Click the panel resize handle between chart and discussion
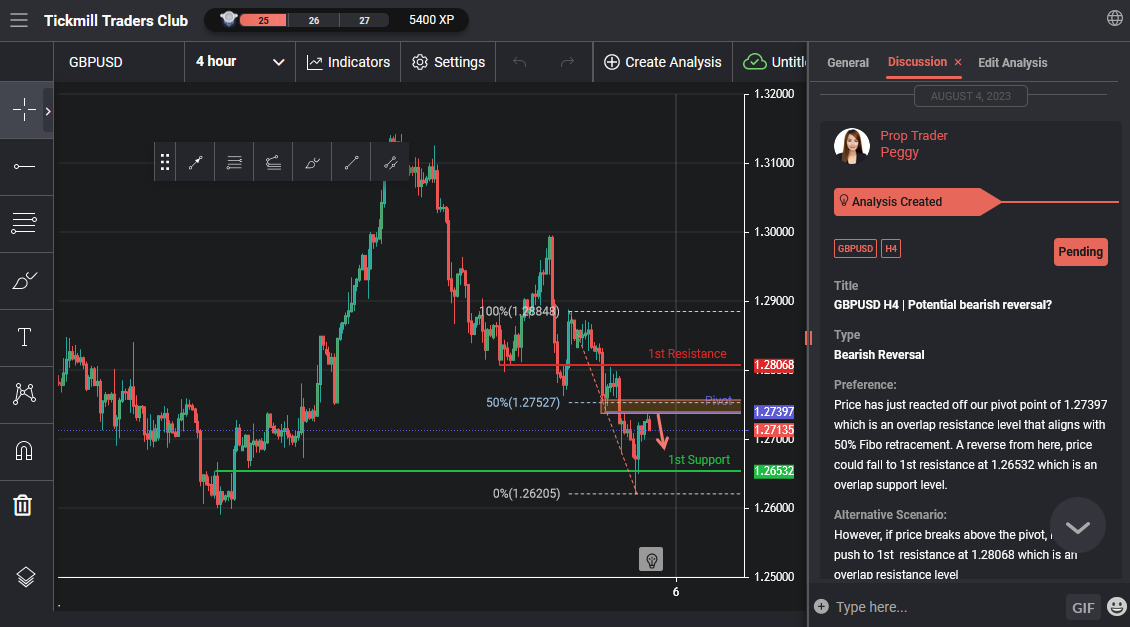 click(809, 337)
